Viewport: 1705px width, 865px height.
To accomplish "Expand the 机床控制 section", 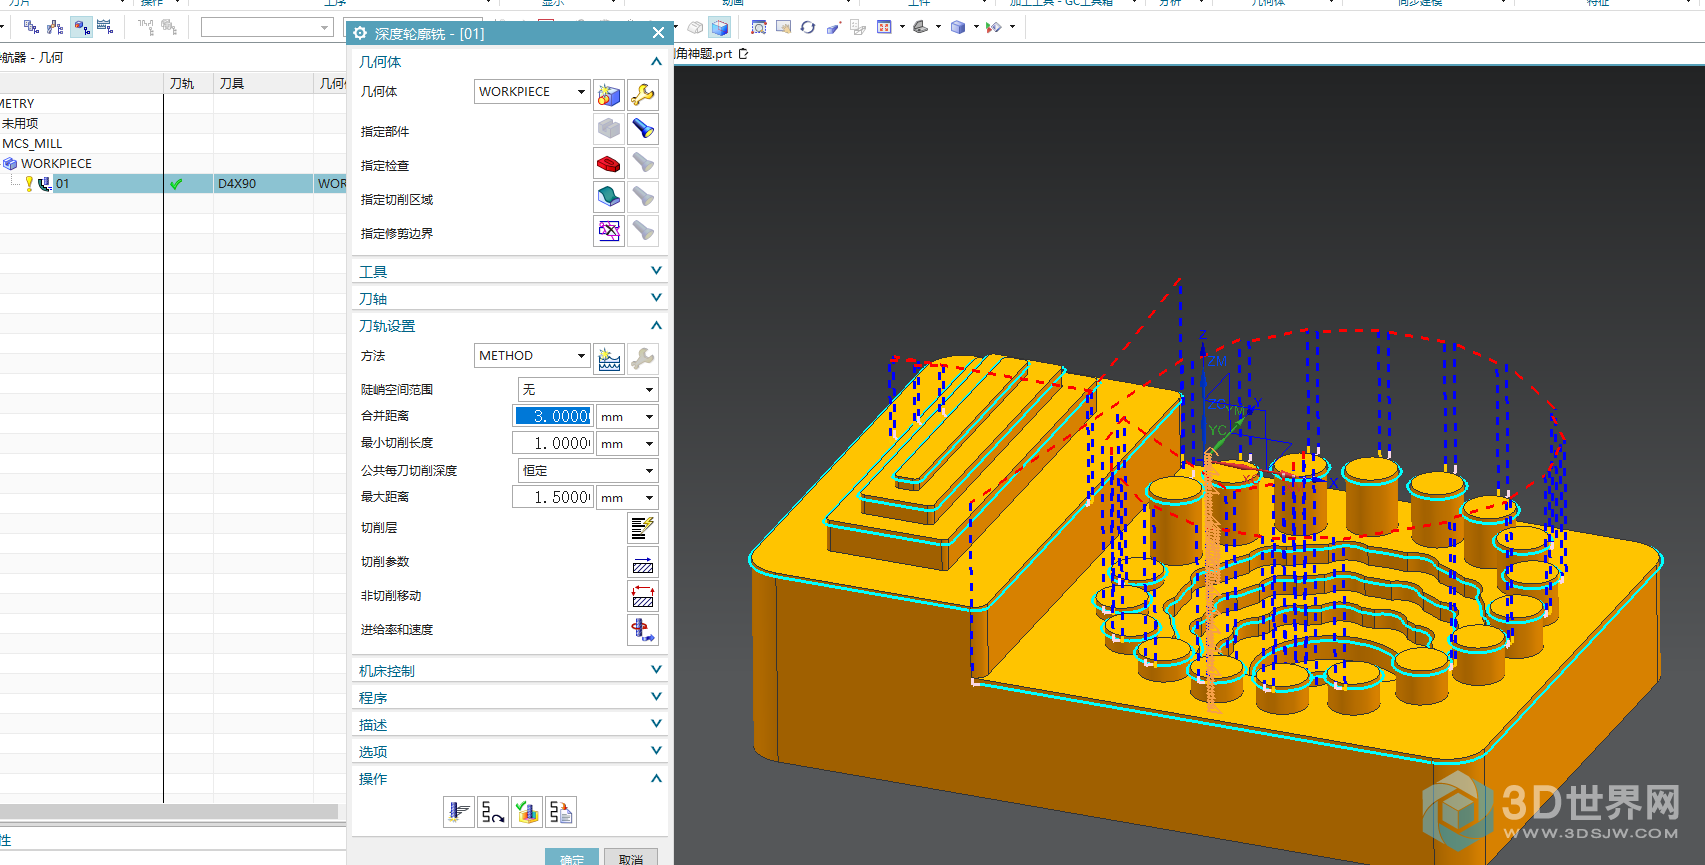I will click(x=656, y=670).
